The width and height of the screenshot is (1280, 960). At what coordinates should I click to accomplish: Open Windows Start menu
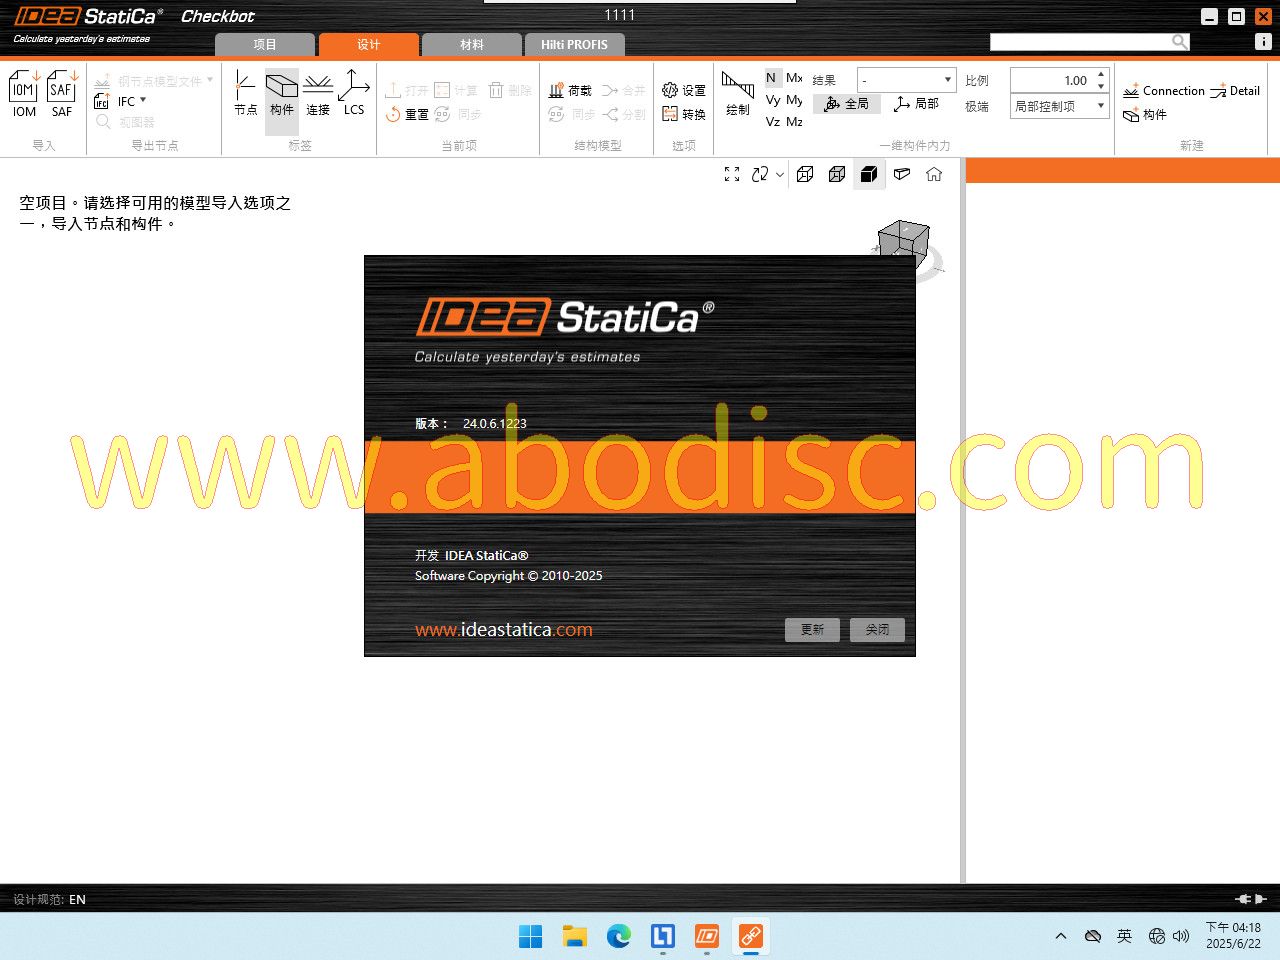530,936
